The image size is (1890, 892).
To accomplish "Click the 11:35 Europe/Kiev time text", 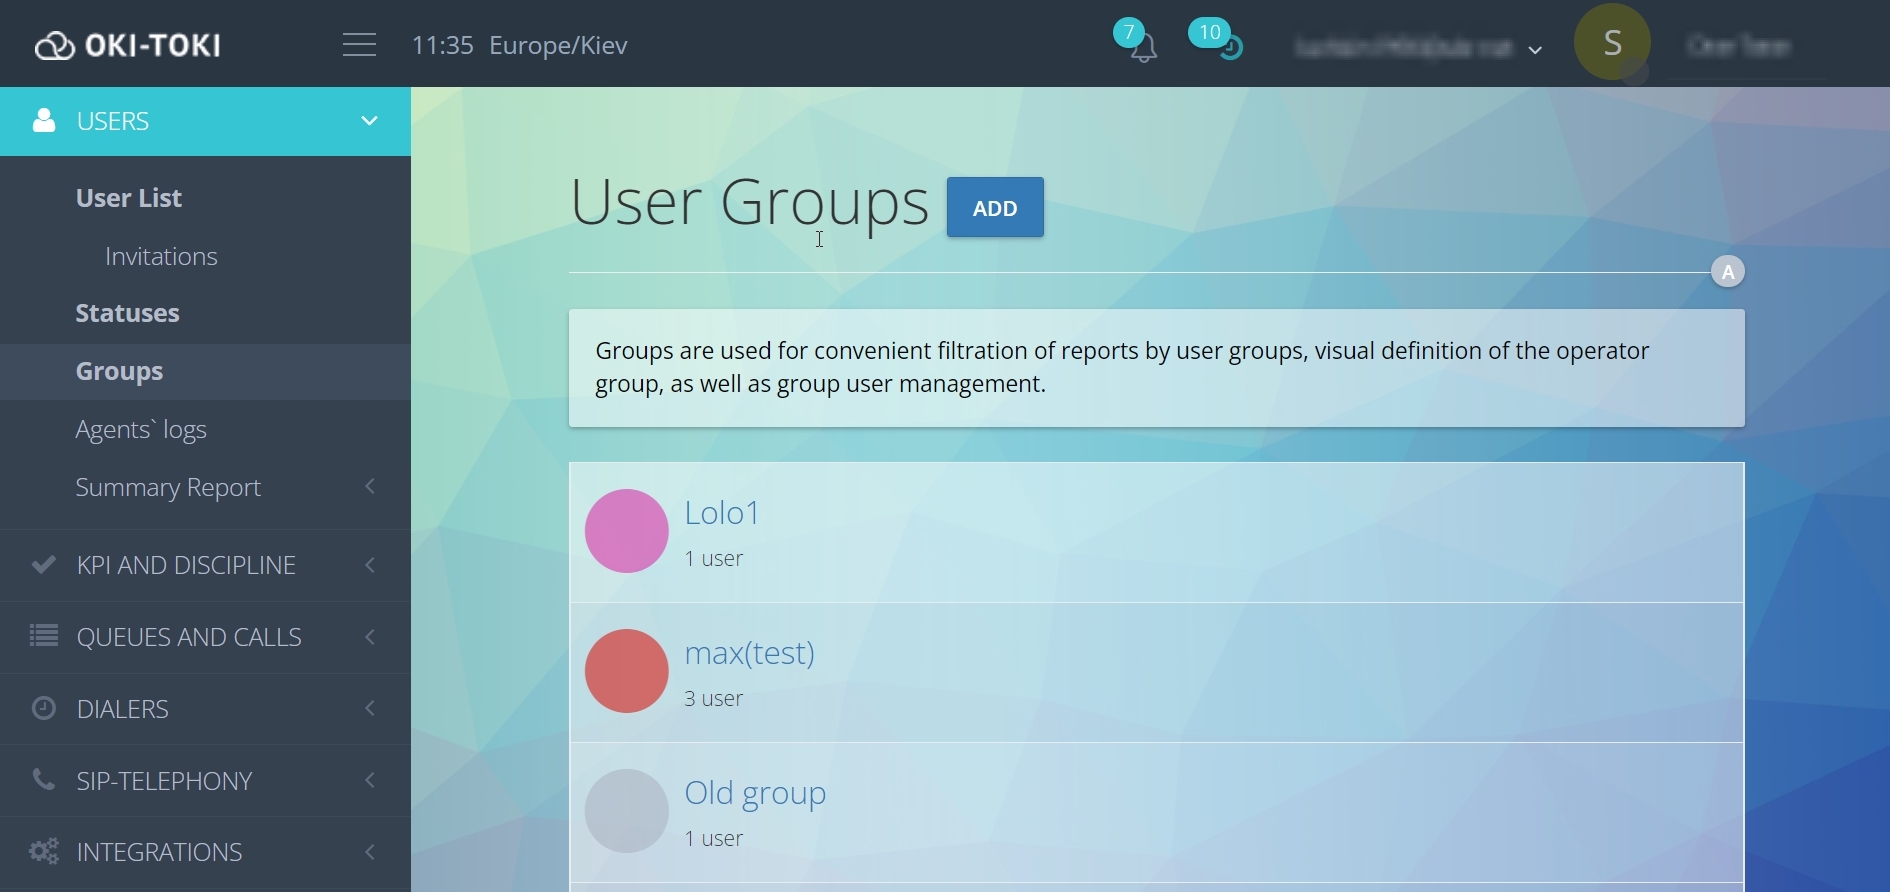I will (520, 46).
